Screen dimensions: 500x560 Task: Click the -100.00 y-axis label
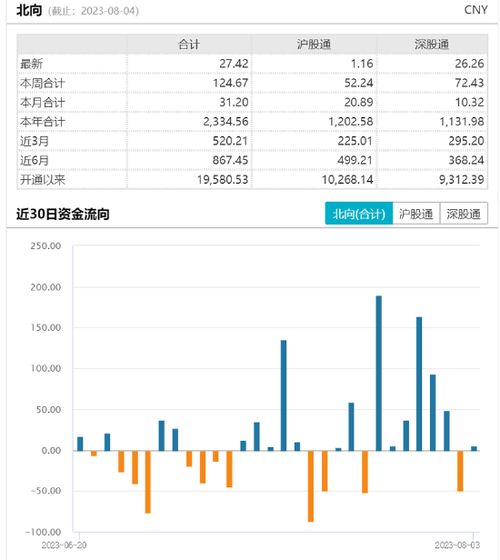[43, 532]
